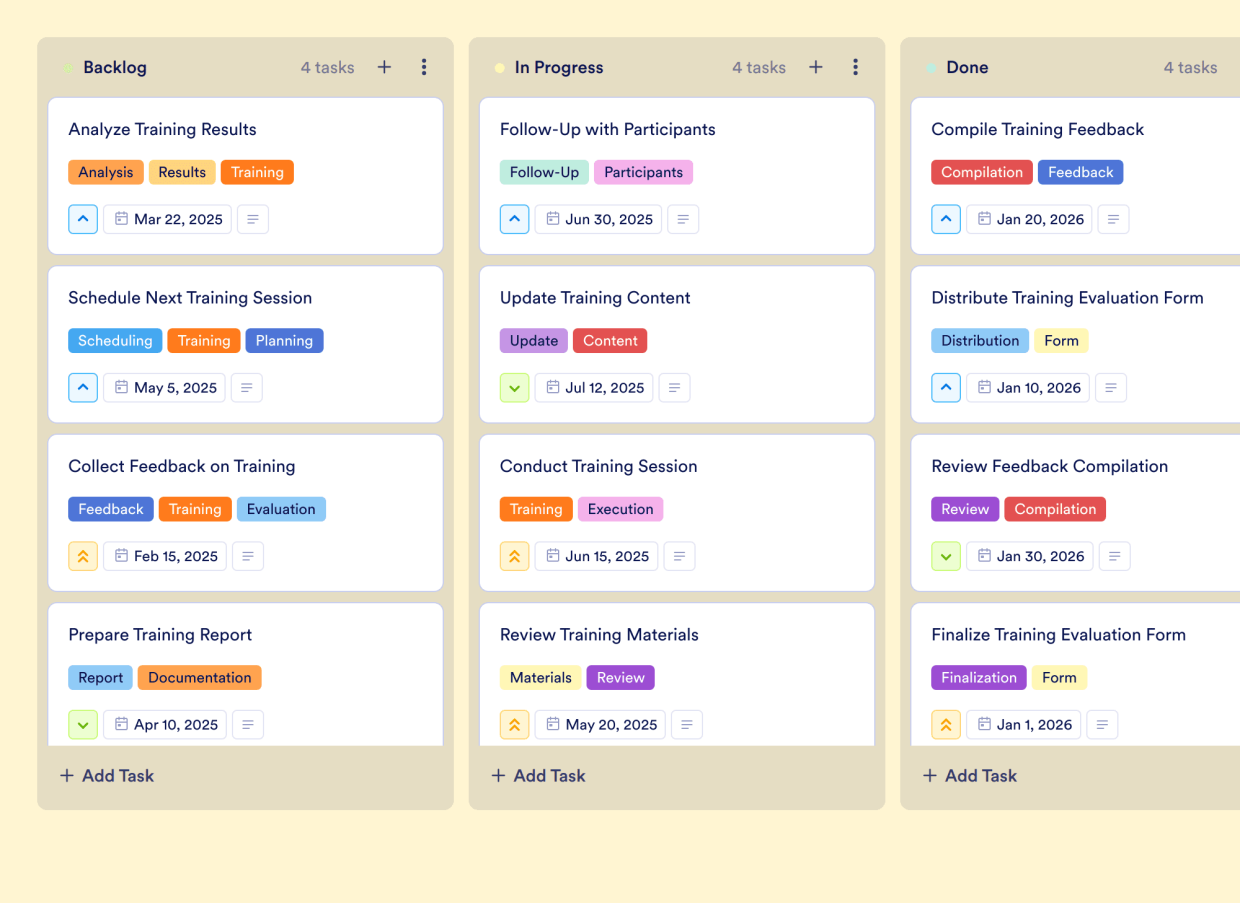Click the down chevron on Update Training Content
Viewport: 1240px width, 903px height.
[x=514, y=387]
